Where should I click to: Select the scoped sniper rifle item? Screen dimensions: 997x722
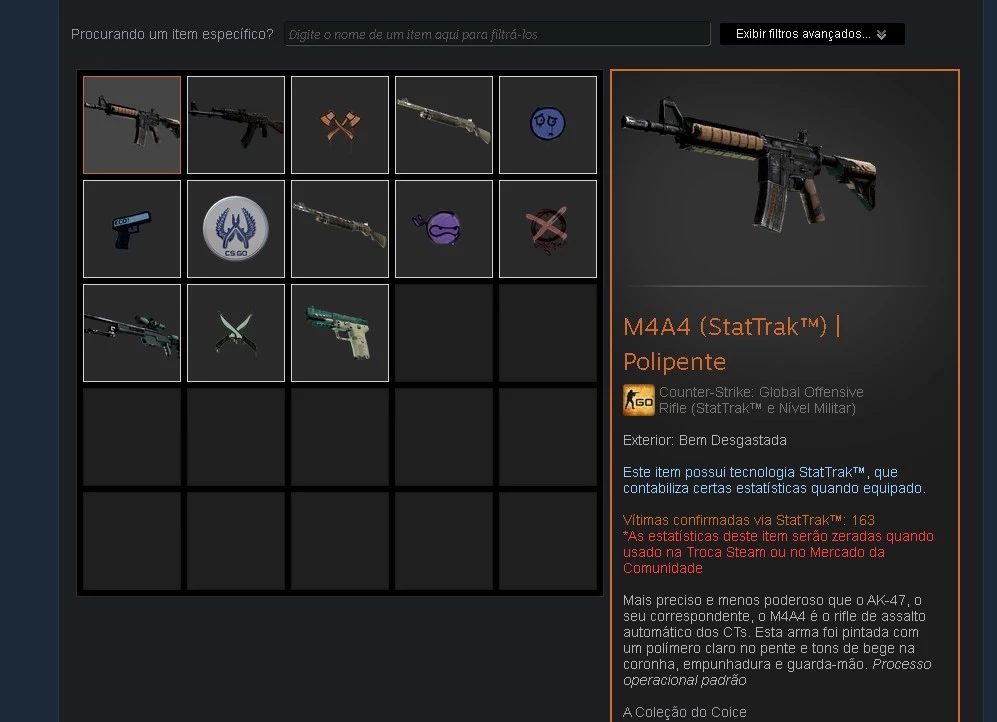[132, 333]
